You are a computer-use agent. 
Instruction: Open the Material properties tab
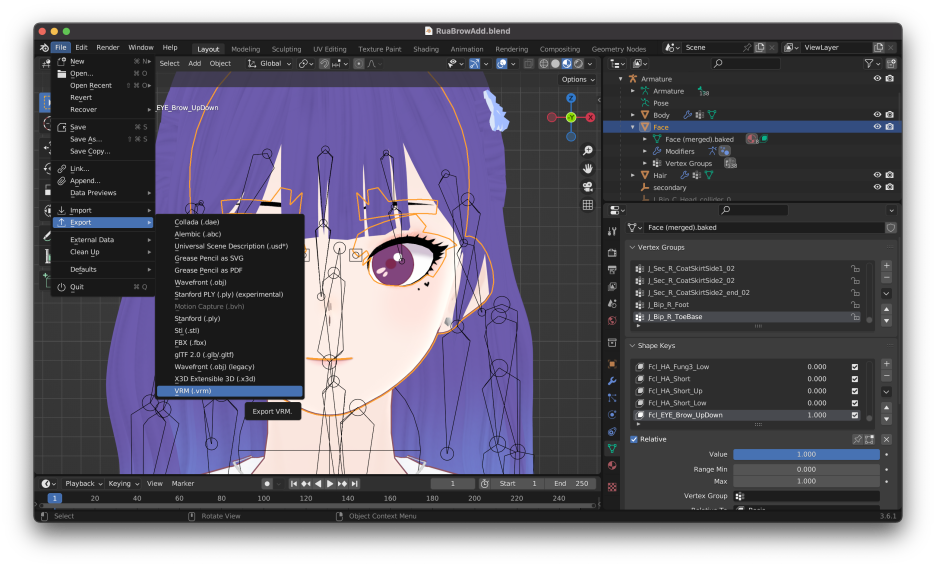coord(612,466)
